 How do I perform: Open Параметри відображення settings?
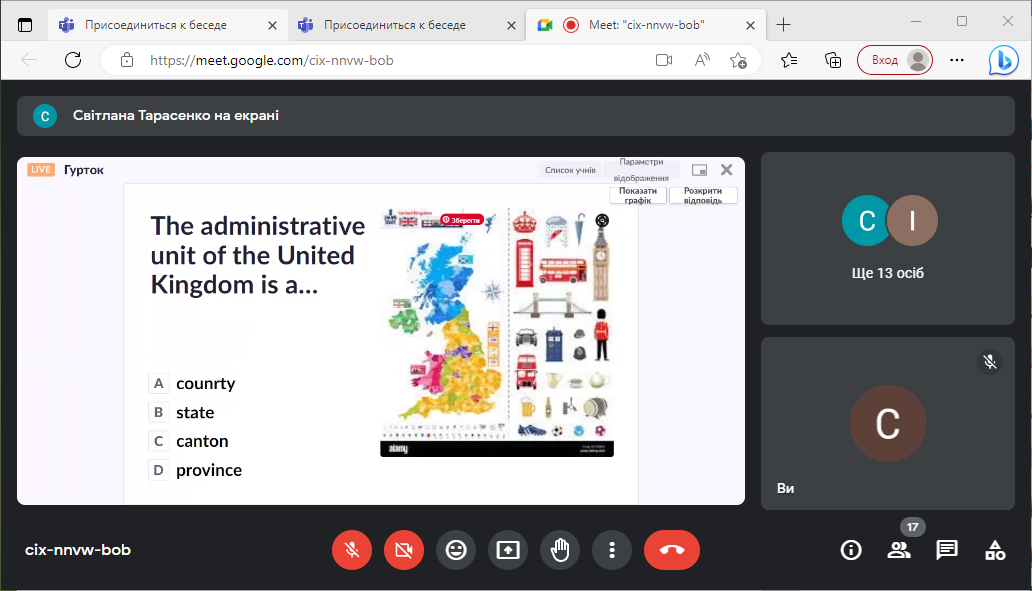(641, 169)
